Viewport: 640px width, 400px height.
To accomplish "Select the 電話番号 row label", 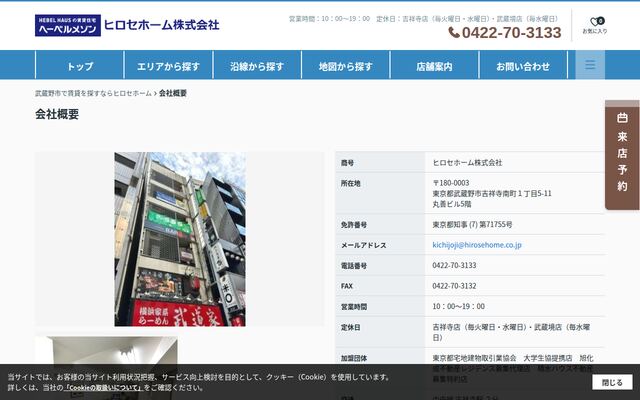I will coord(354,266).
